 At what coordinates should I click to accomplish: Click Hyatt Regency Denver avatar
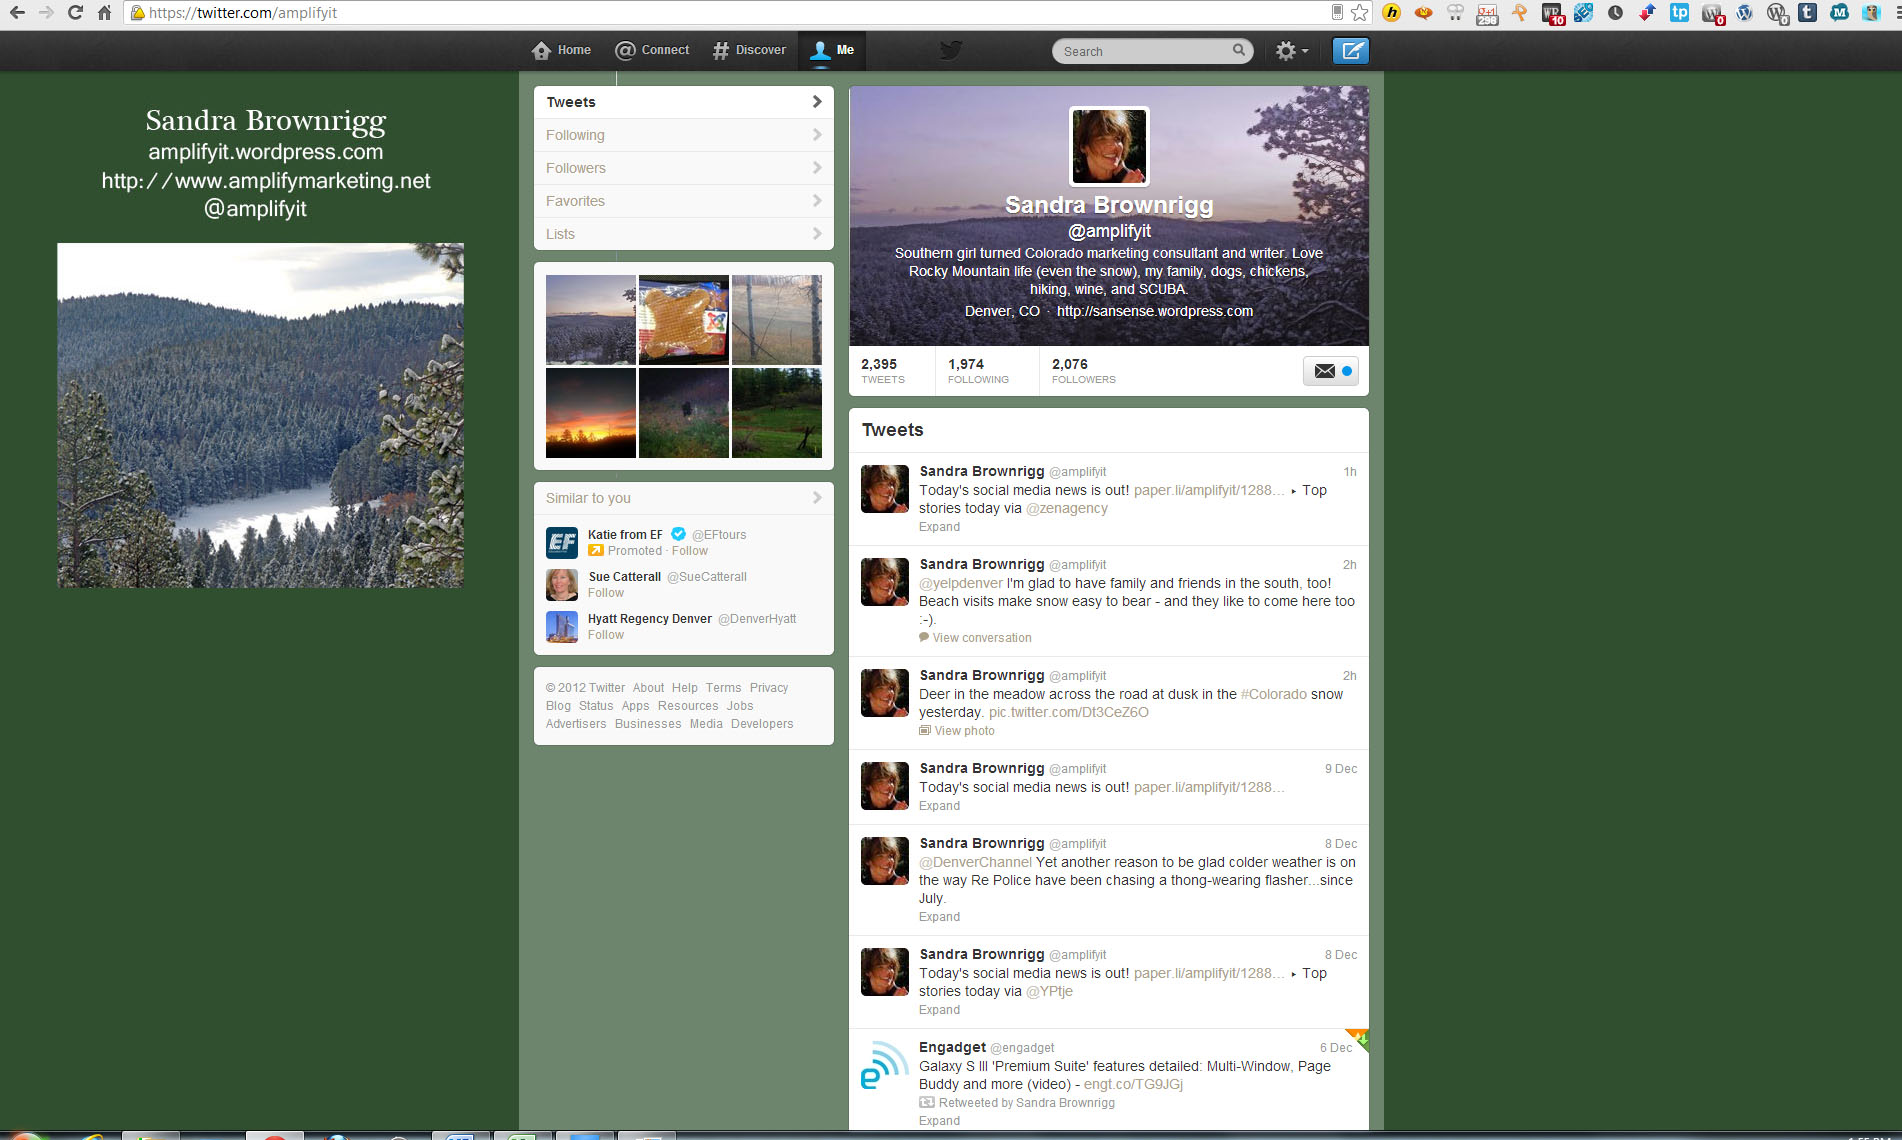point(562,627)
